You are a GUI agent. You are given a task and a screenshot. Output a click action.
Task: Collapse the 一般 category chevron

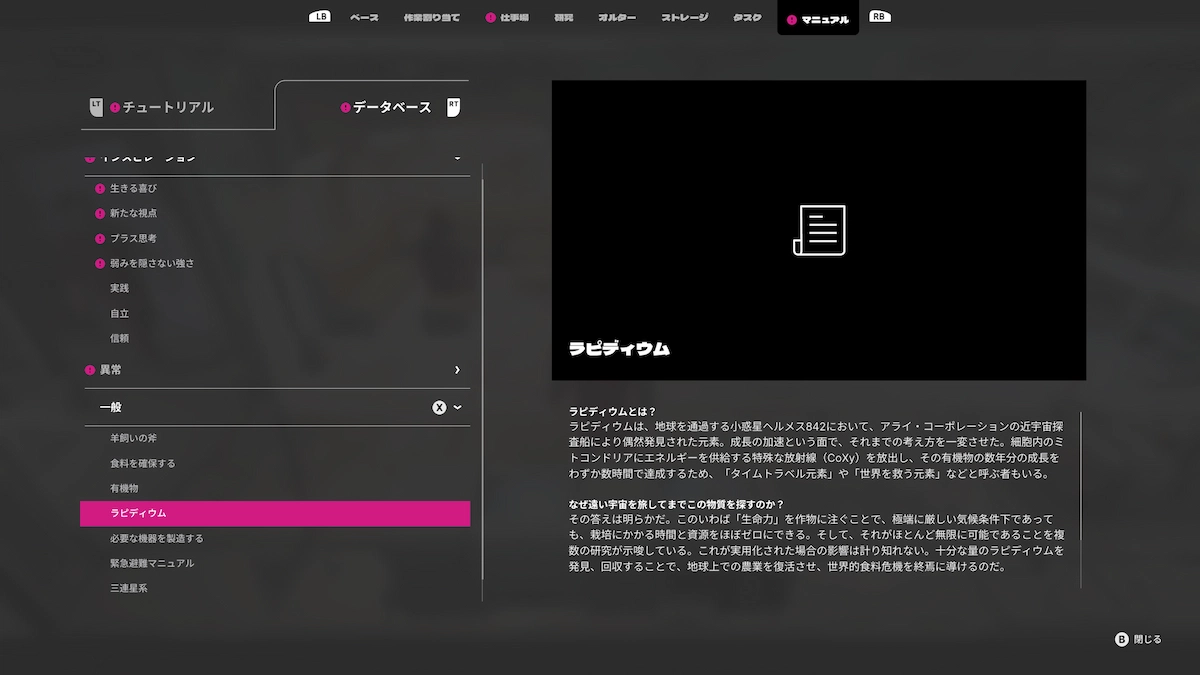458,407
